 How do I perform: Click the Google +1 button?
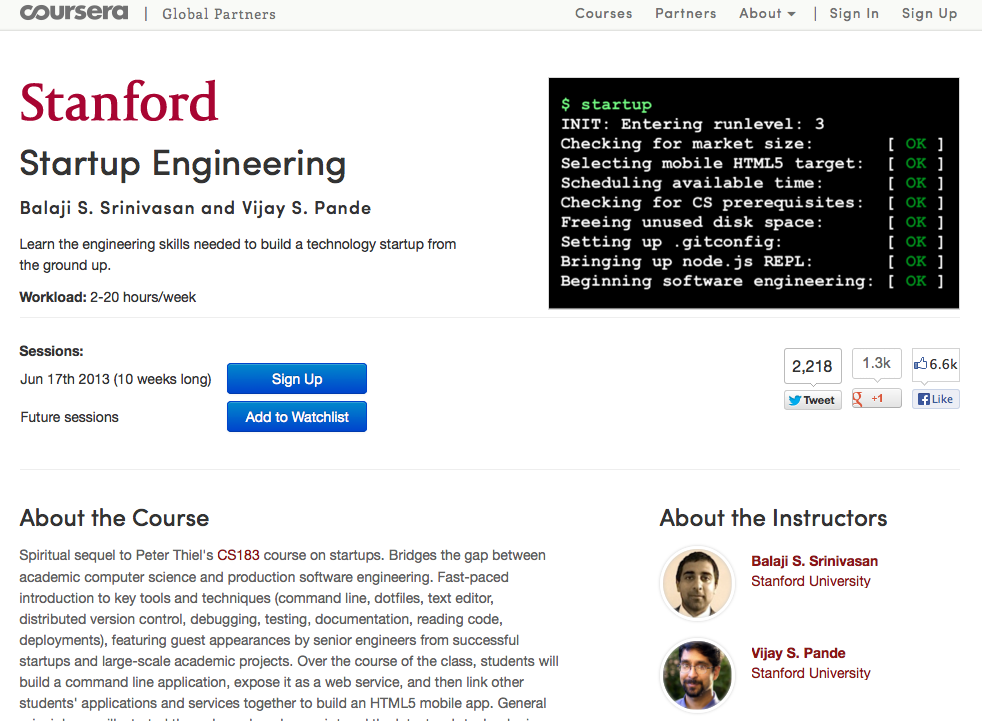pyautogui.click(x=876, y=399)
